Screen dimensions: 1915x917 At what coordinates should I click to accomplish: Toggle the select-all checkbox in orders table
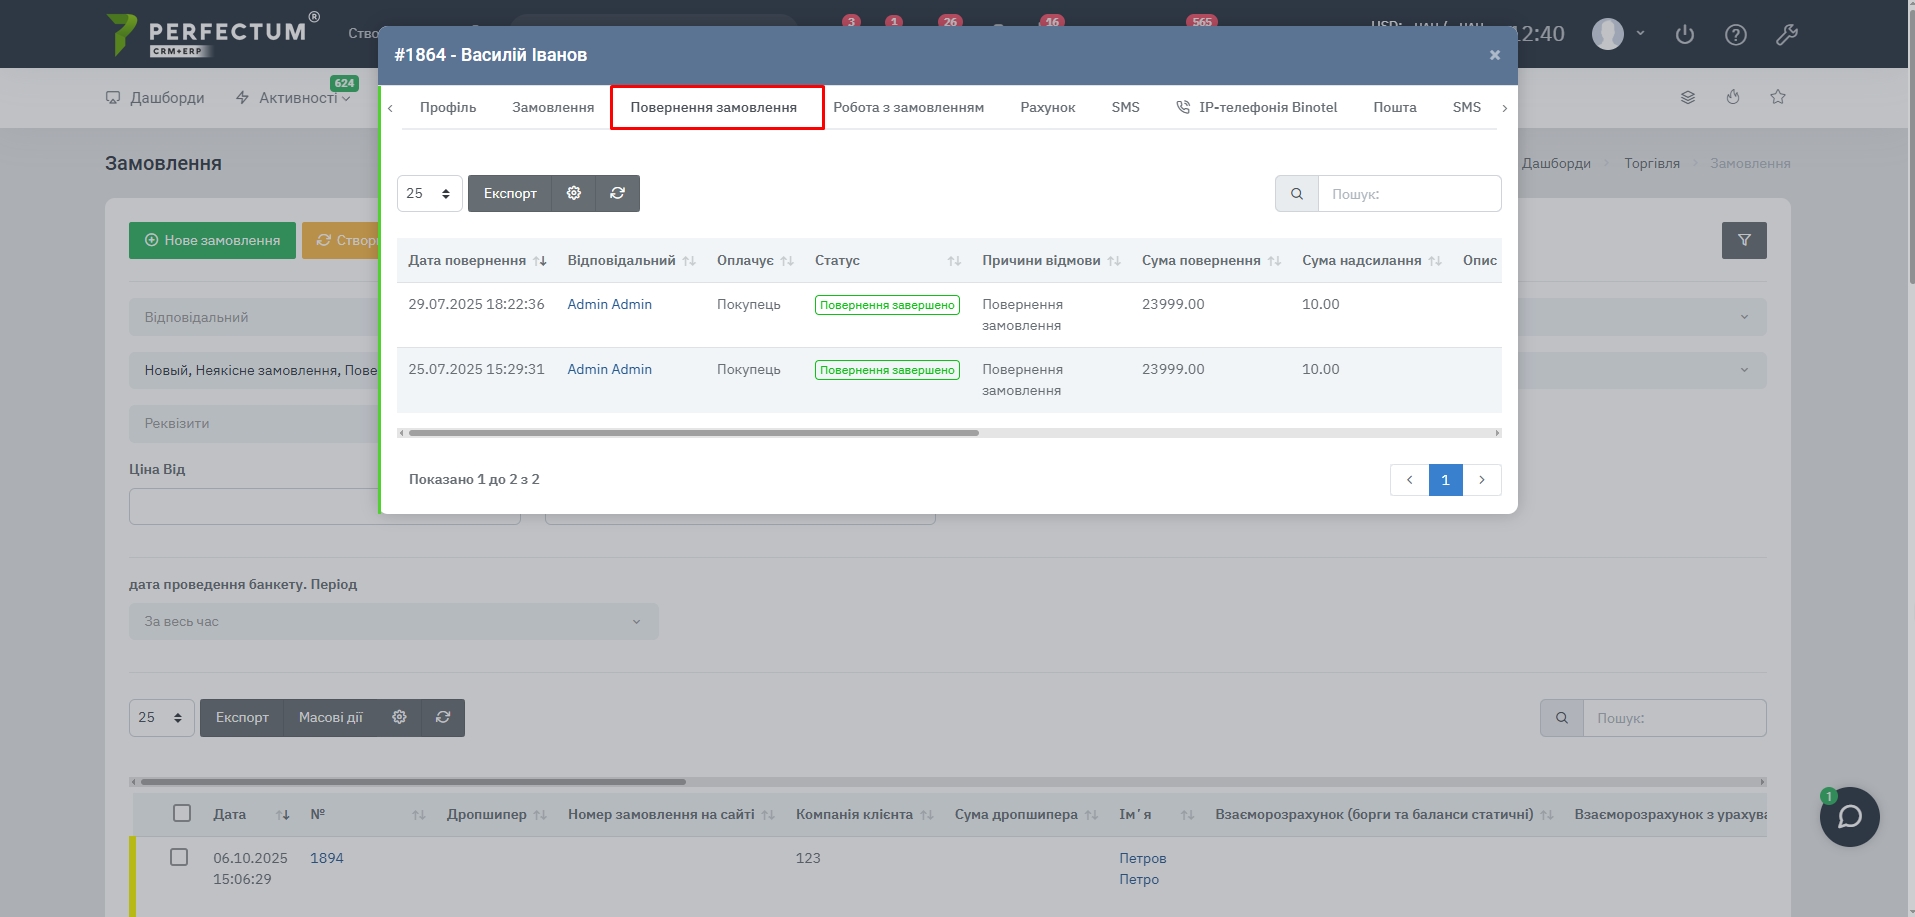182,813
